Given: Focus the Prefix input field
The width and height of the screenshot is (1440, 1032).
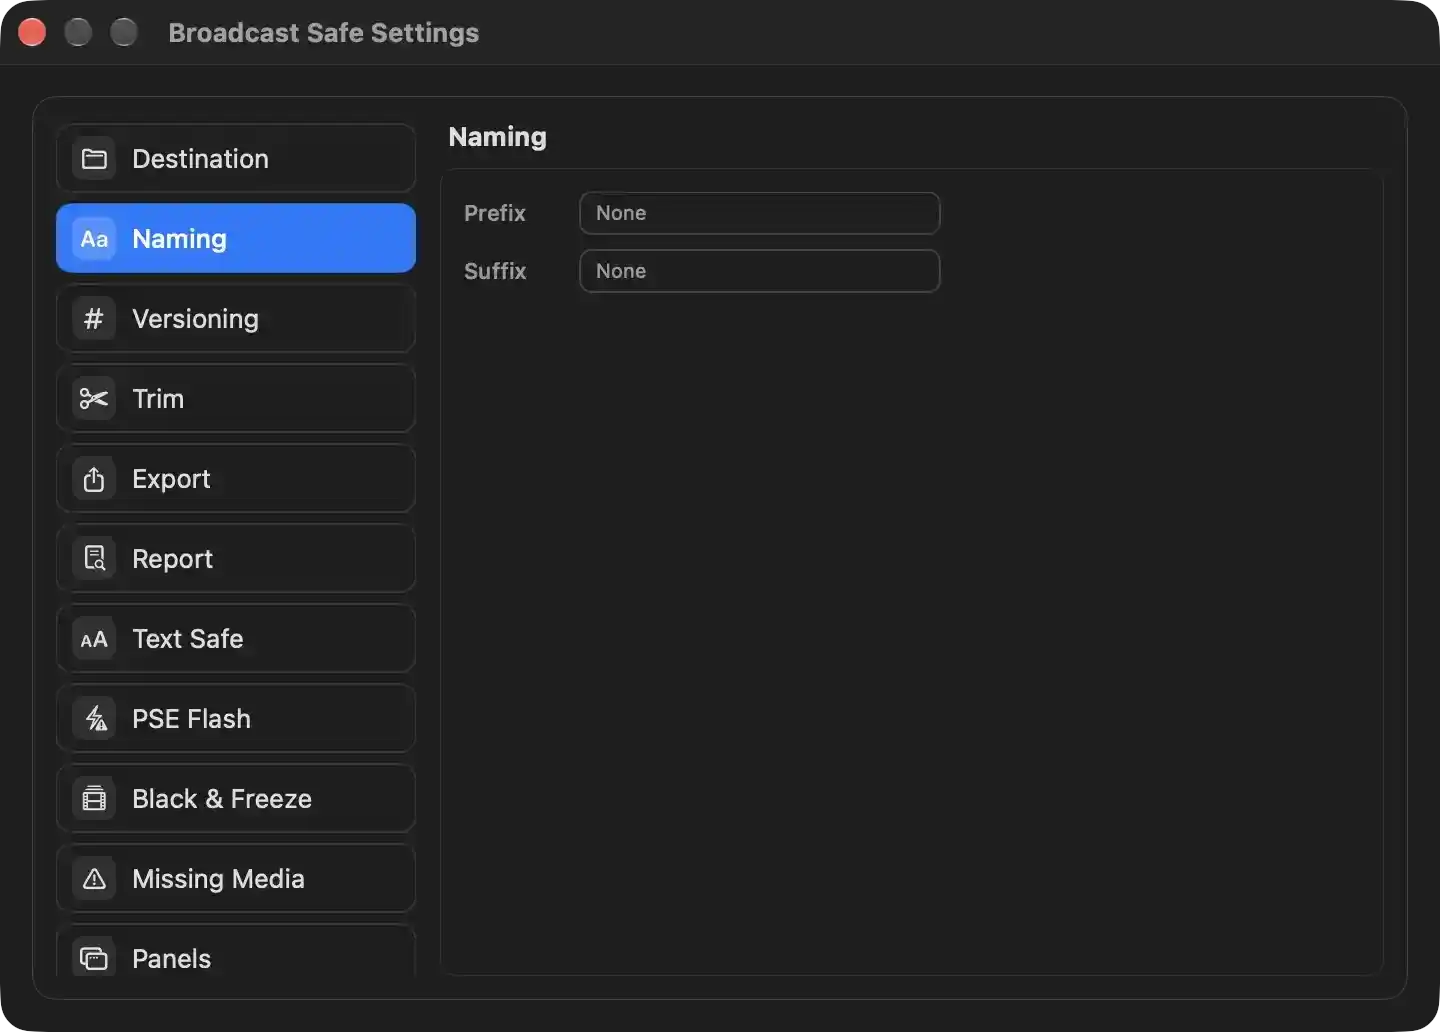Looking at the screenshot, I should [x=760, y=213].
